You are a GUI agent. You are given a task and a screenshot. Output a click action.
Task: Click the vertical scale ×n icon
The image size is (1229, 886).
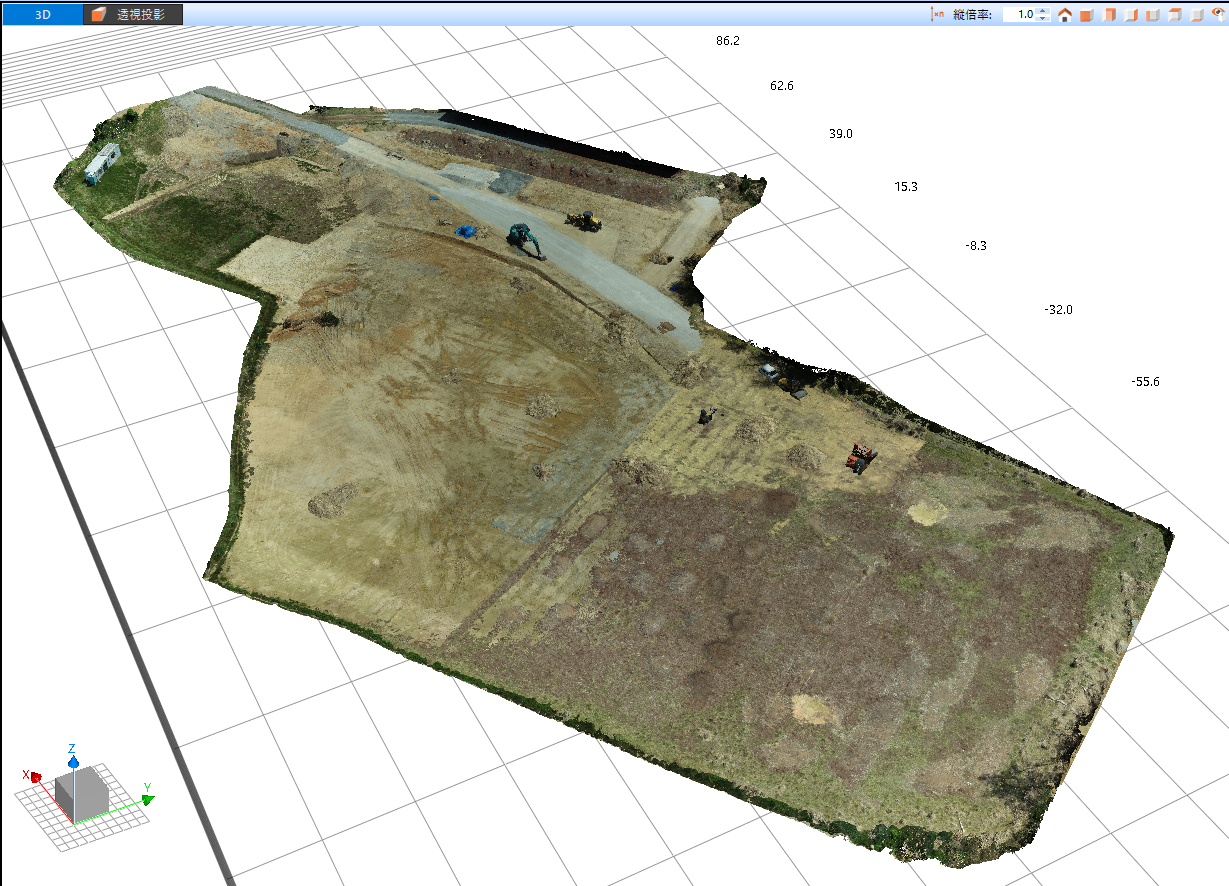937,15
